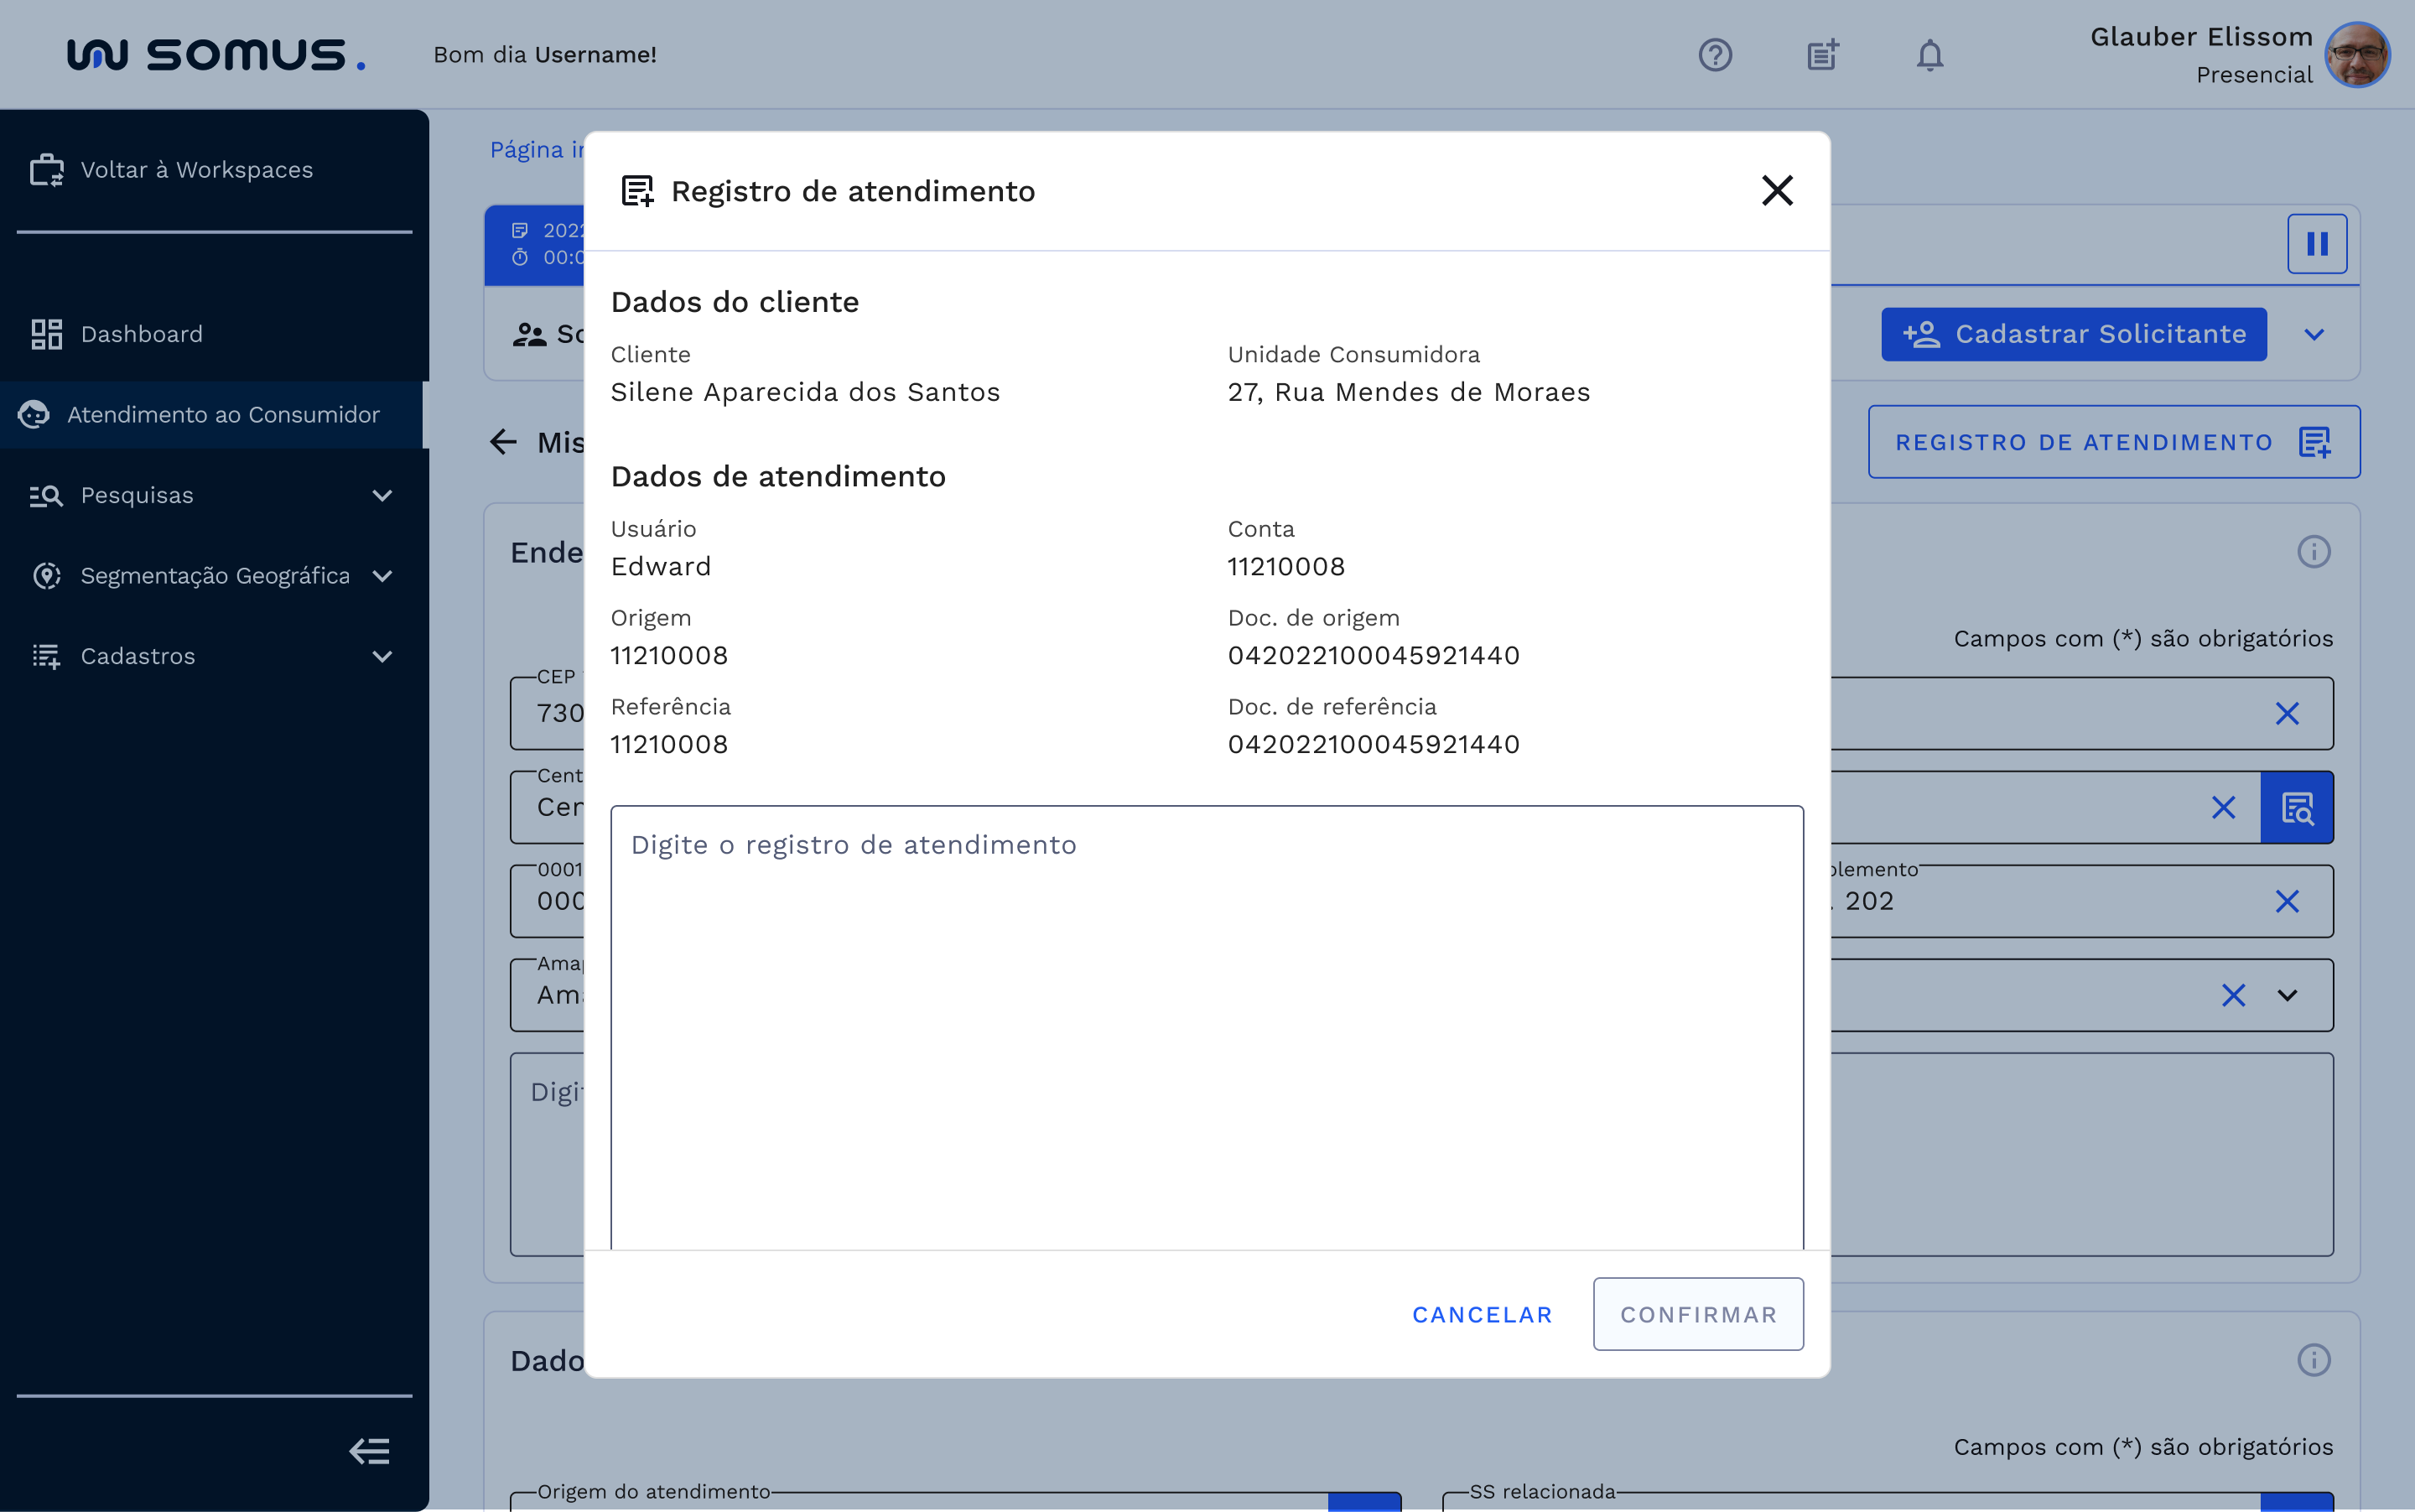Pause the attendance timer

(2317, 243)
